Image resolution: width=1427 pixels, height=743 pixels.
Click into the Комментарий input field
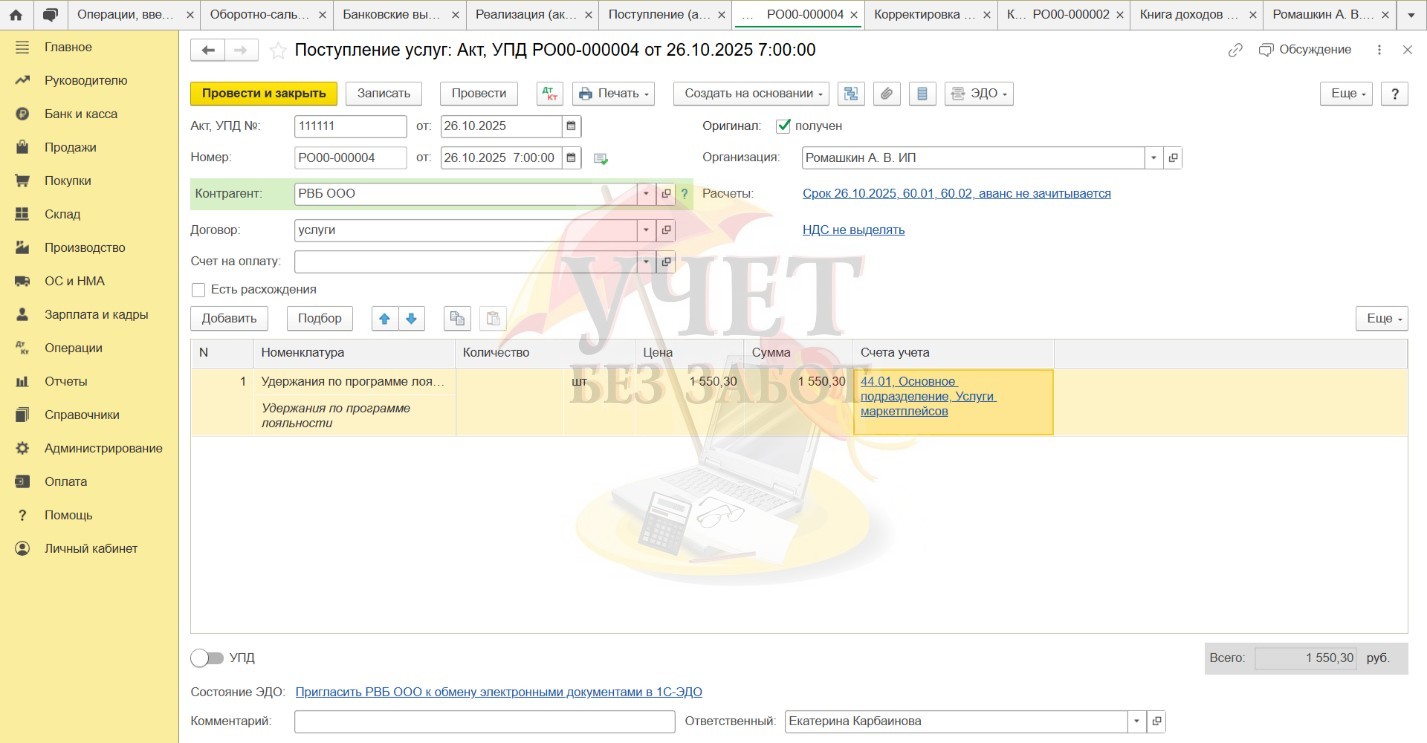[484, 721]
